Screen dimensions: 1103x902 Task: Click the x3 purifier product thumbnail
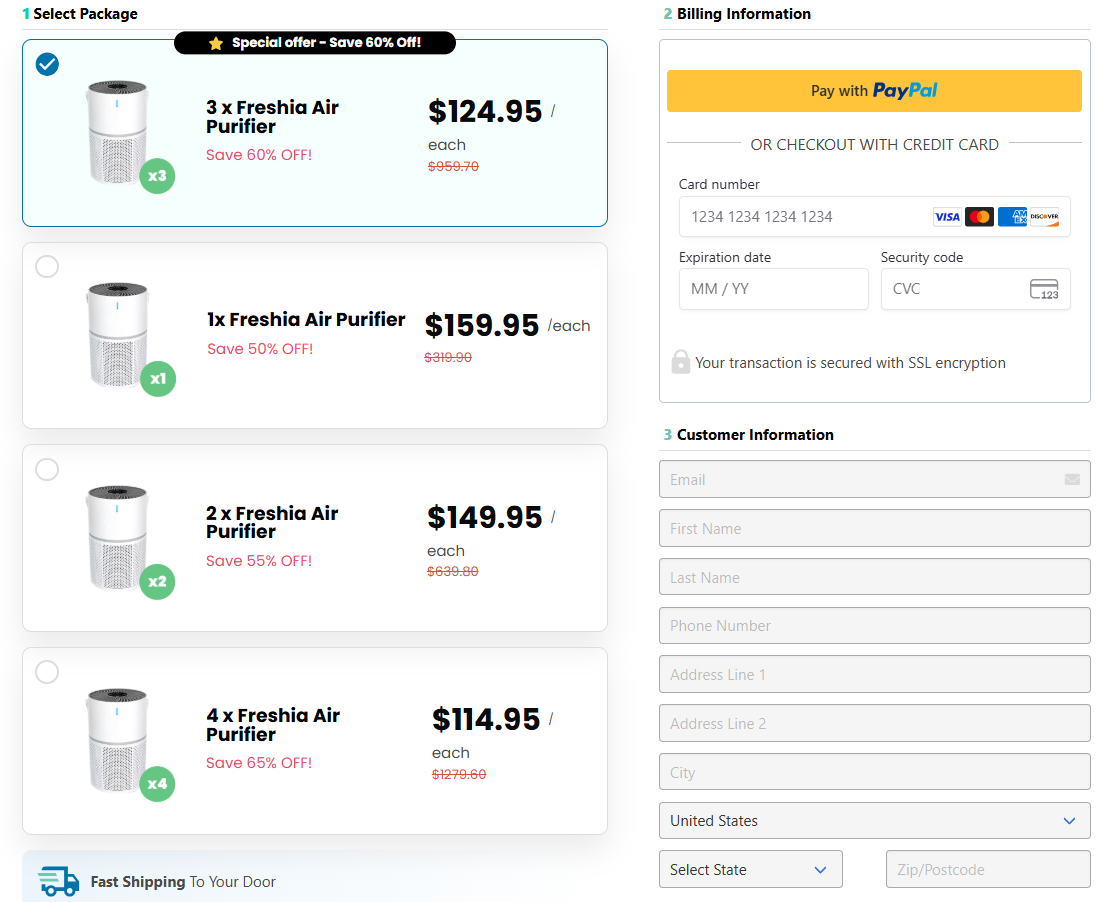tap(118, 133)
